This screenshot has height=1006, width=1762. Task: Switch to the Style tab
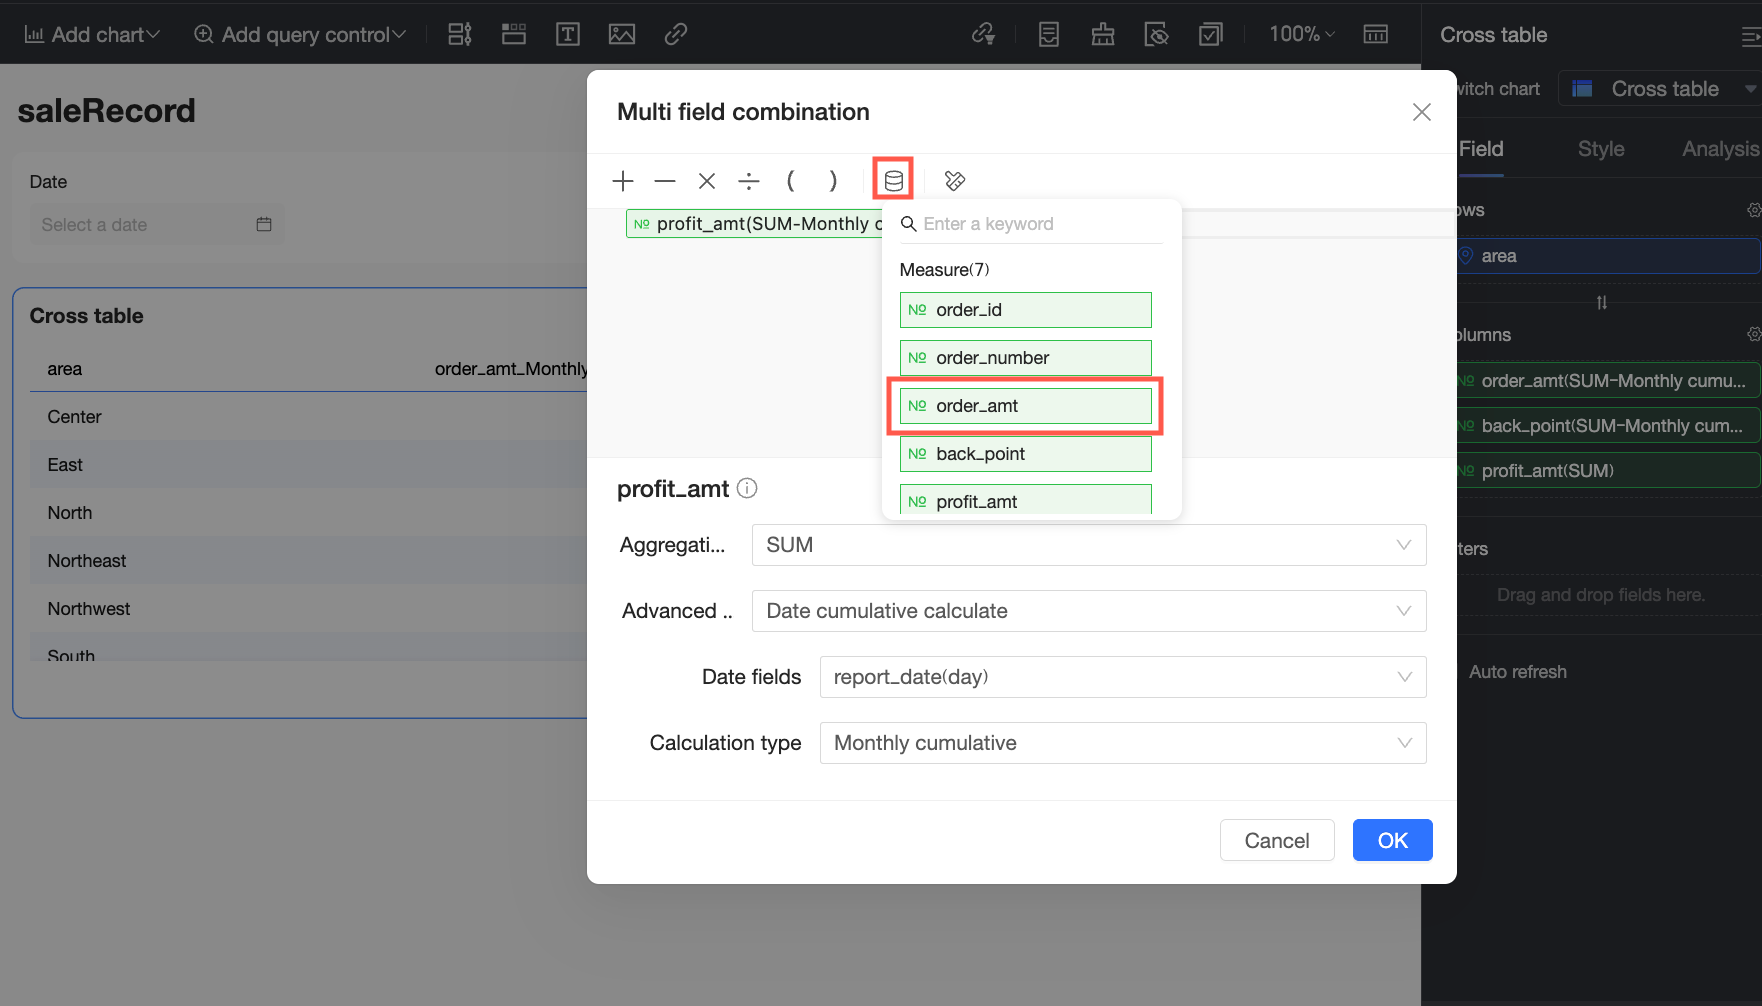pyautogui.click(x=1600, y=149)
